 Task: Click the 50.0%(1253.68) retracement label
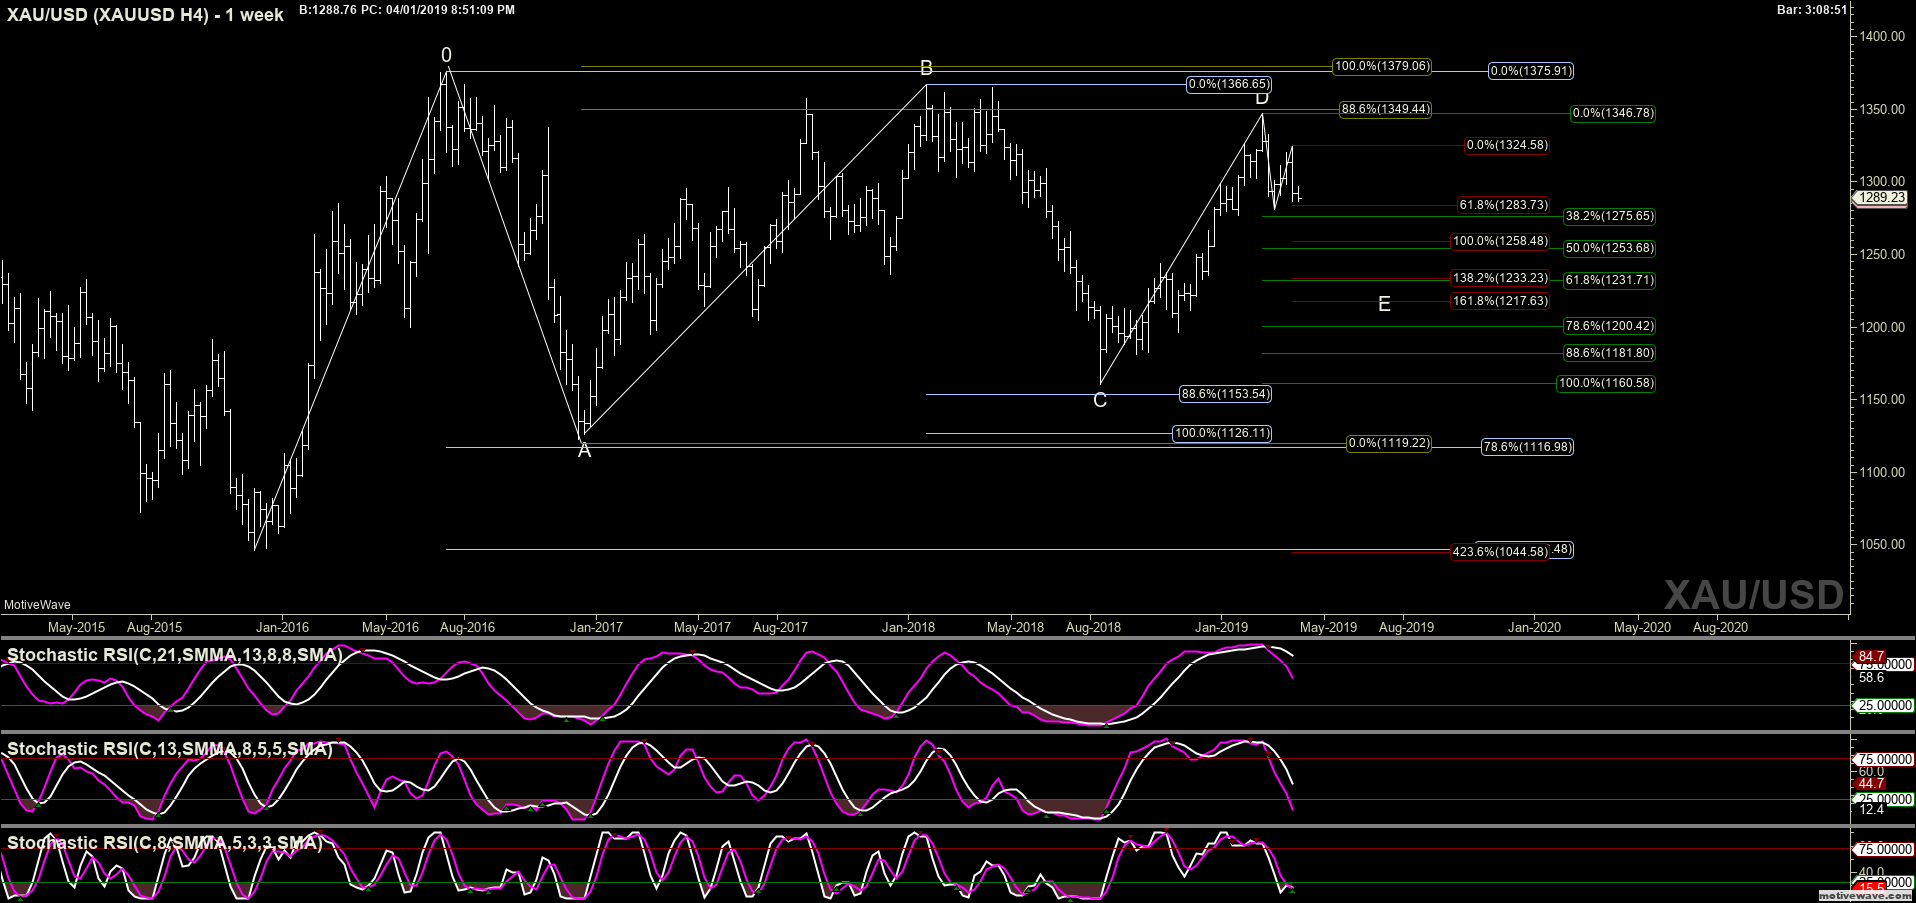(1609, 248)
